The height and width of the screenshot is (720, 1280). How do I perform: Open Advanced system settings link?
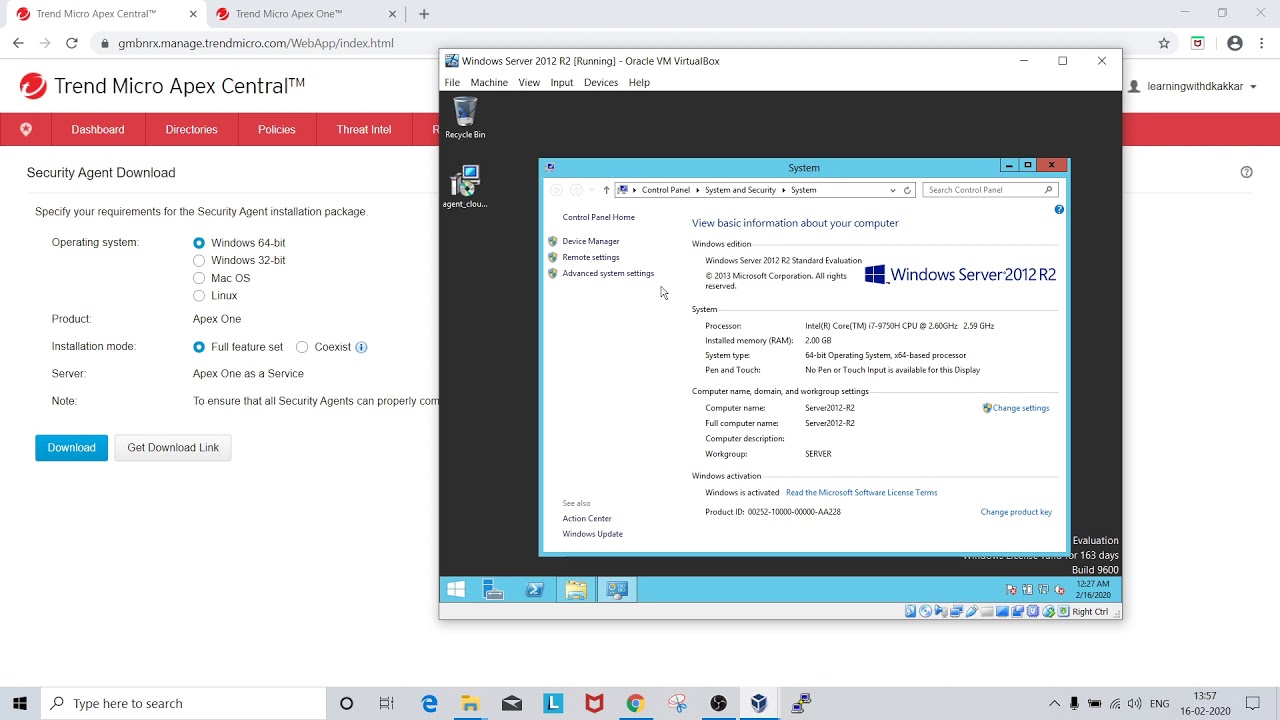coord(608,273)
